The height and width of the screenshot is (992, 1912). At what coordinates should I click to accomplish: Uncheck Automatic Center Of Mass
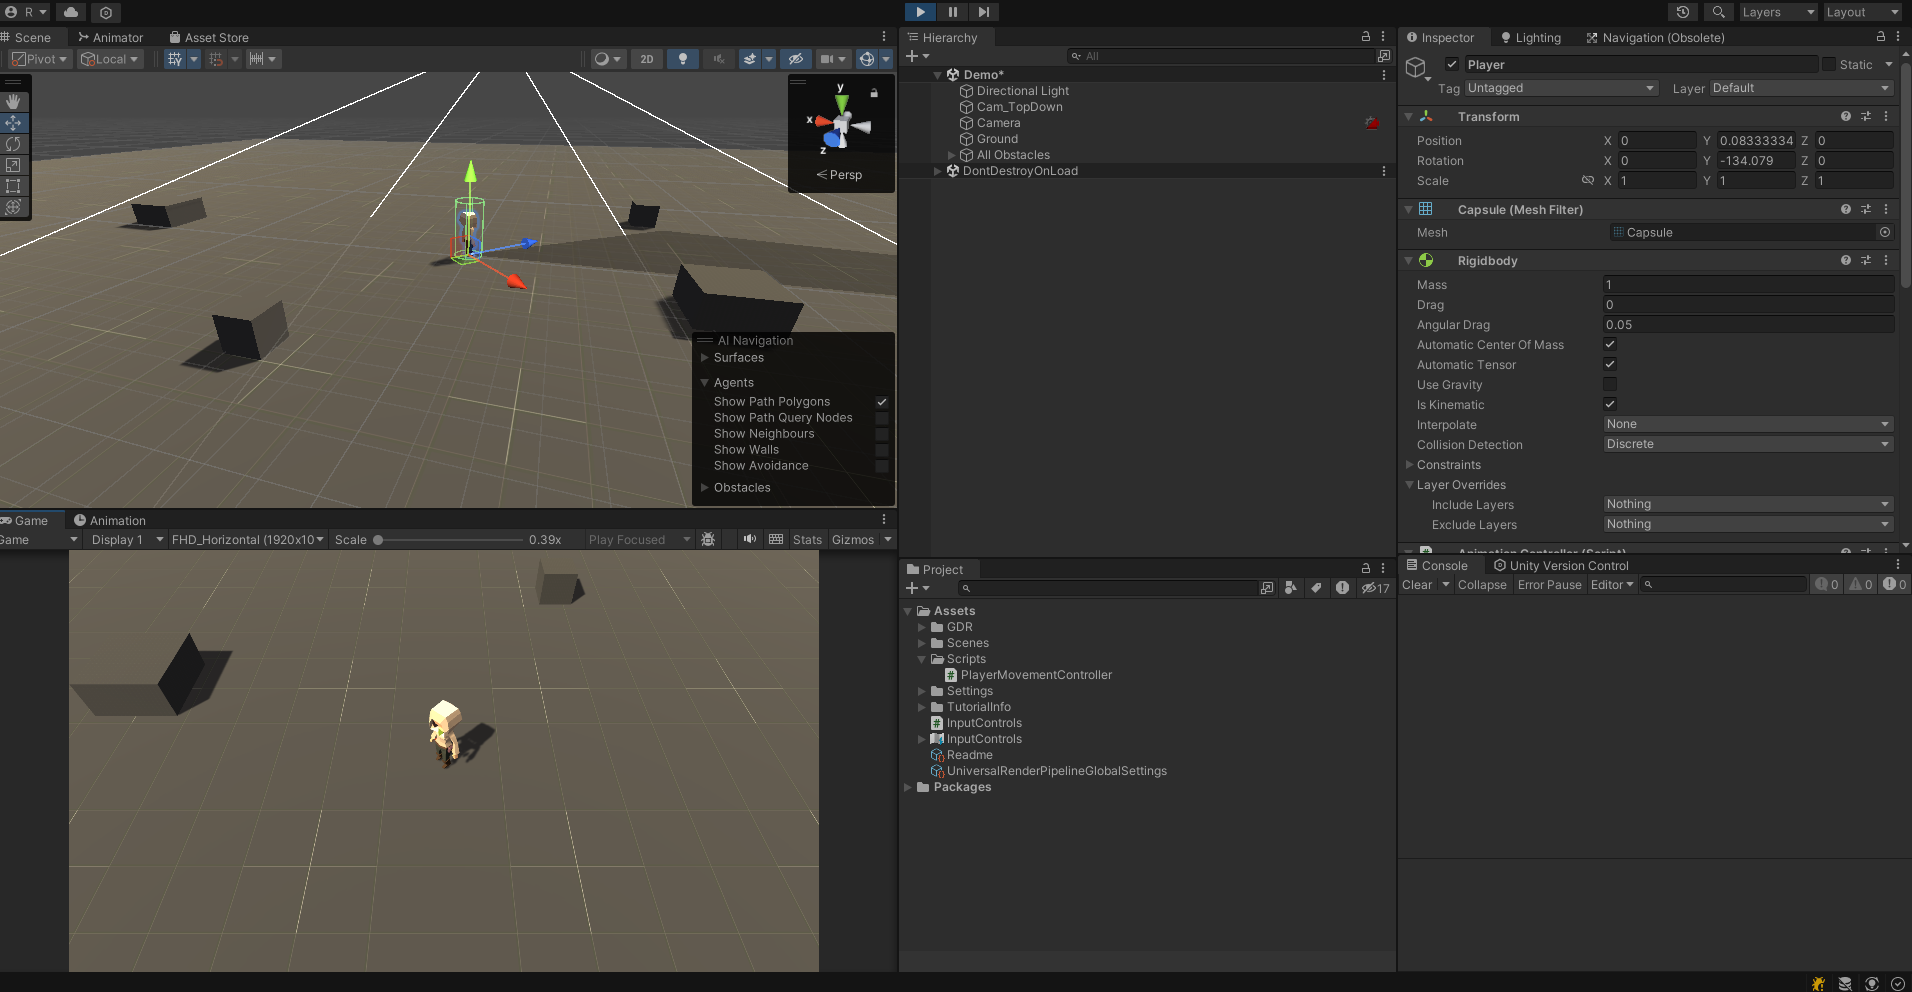[x=1610, y=345]
